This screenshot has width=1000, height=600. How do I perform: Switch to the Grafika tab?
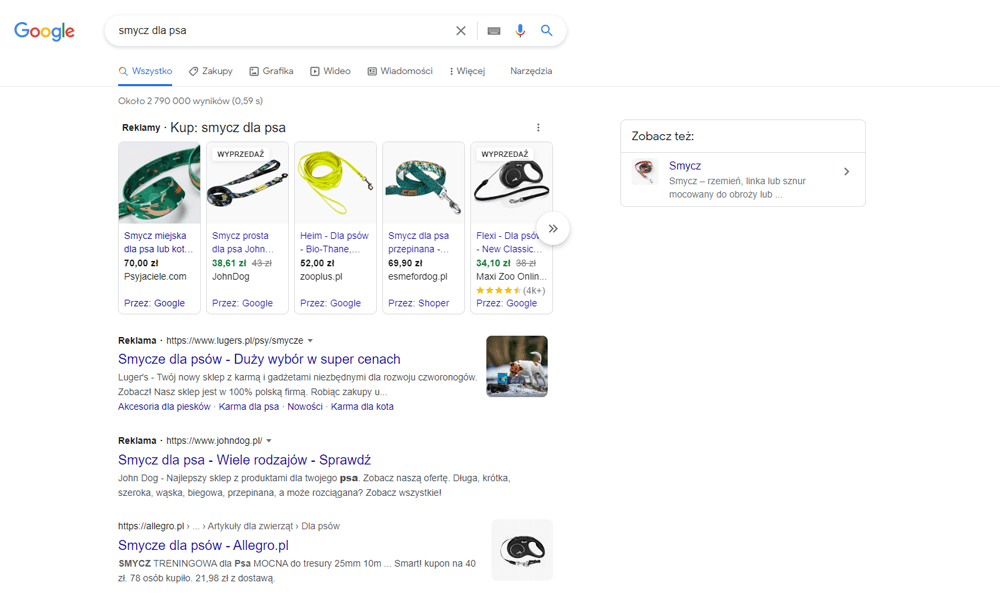coord(271,71)
